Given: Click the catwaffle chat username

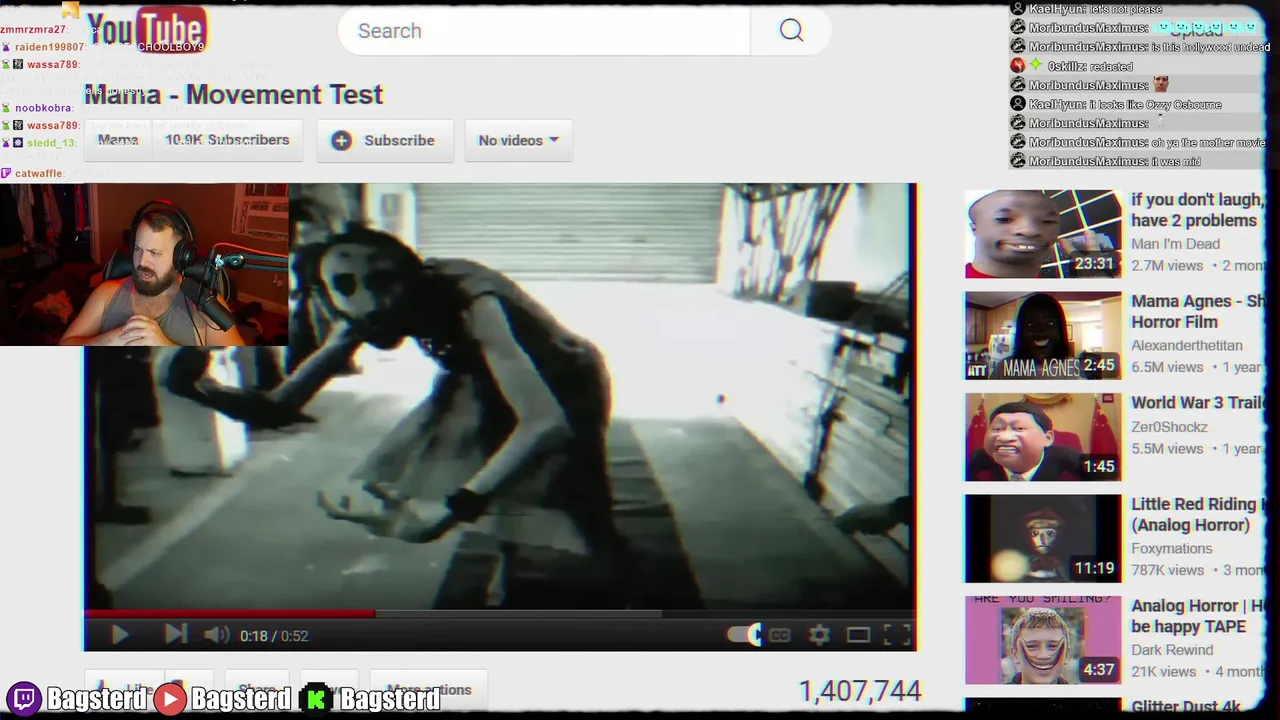Looking at the screenshot, I should (x=38, y=174).
